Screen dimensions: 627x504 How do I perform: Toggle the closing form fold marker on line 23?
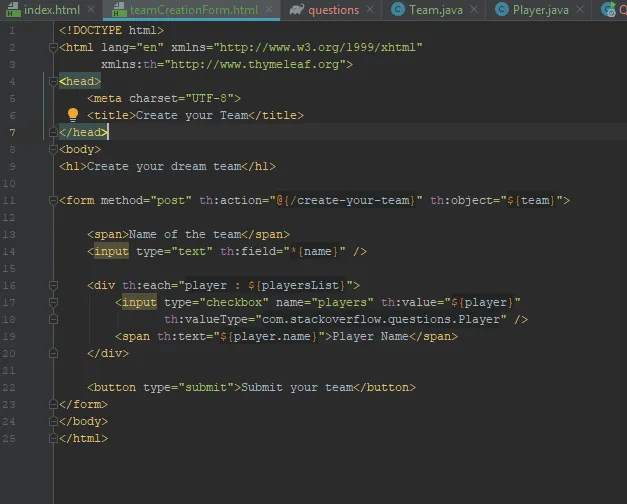pos(53,404)
